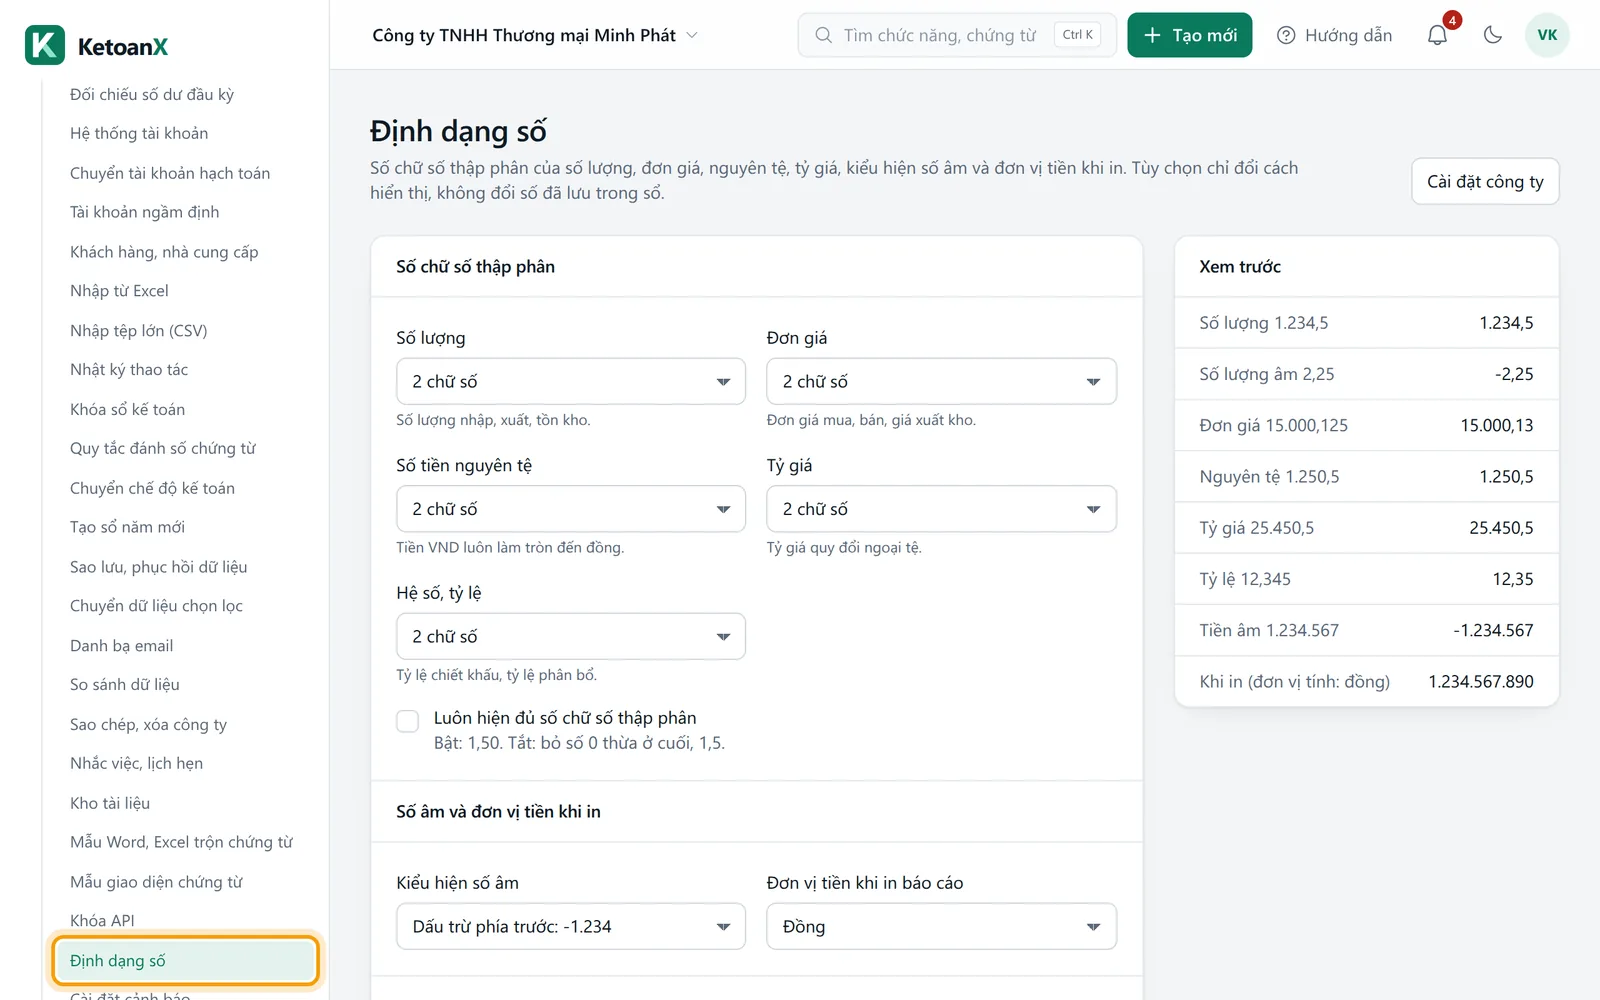Screen dimensions: 1600x1000
Task: Select Chuyển chế độ kế toán
Action: tap(152, 488)
